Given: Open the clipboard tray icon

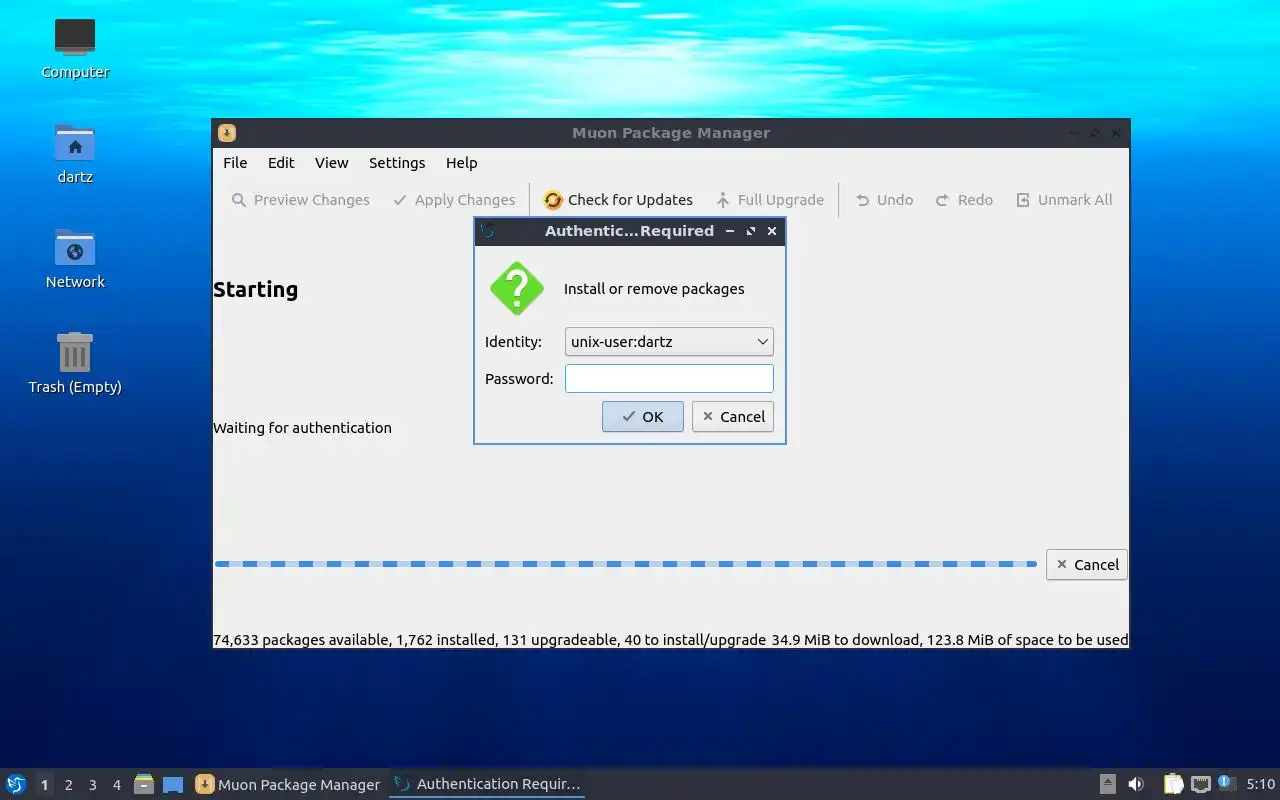Looking at the screenshot, I should pos(1173,784).
